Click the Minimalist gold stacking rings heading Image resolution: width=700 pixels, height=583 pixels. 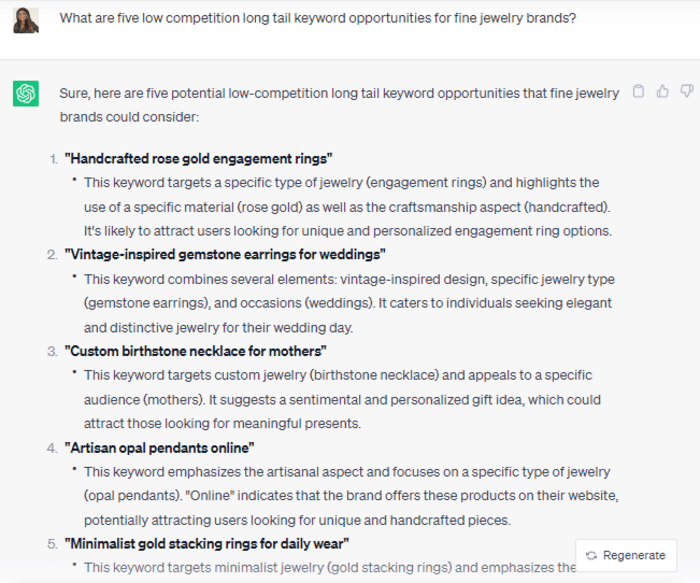point(207,544)
